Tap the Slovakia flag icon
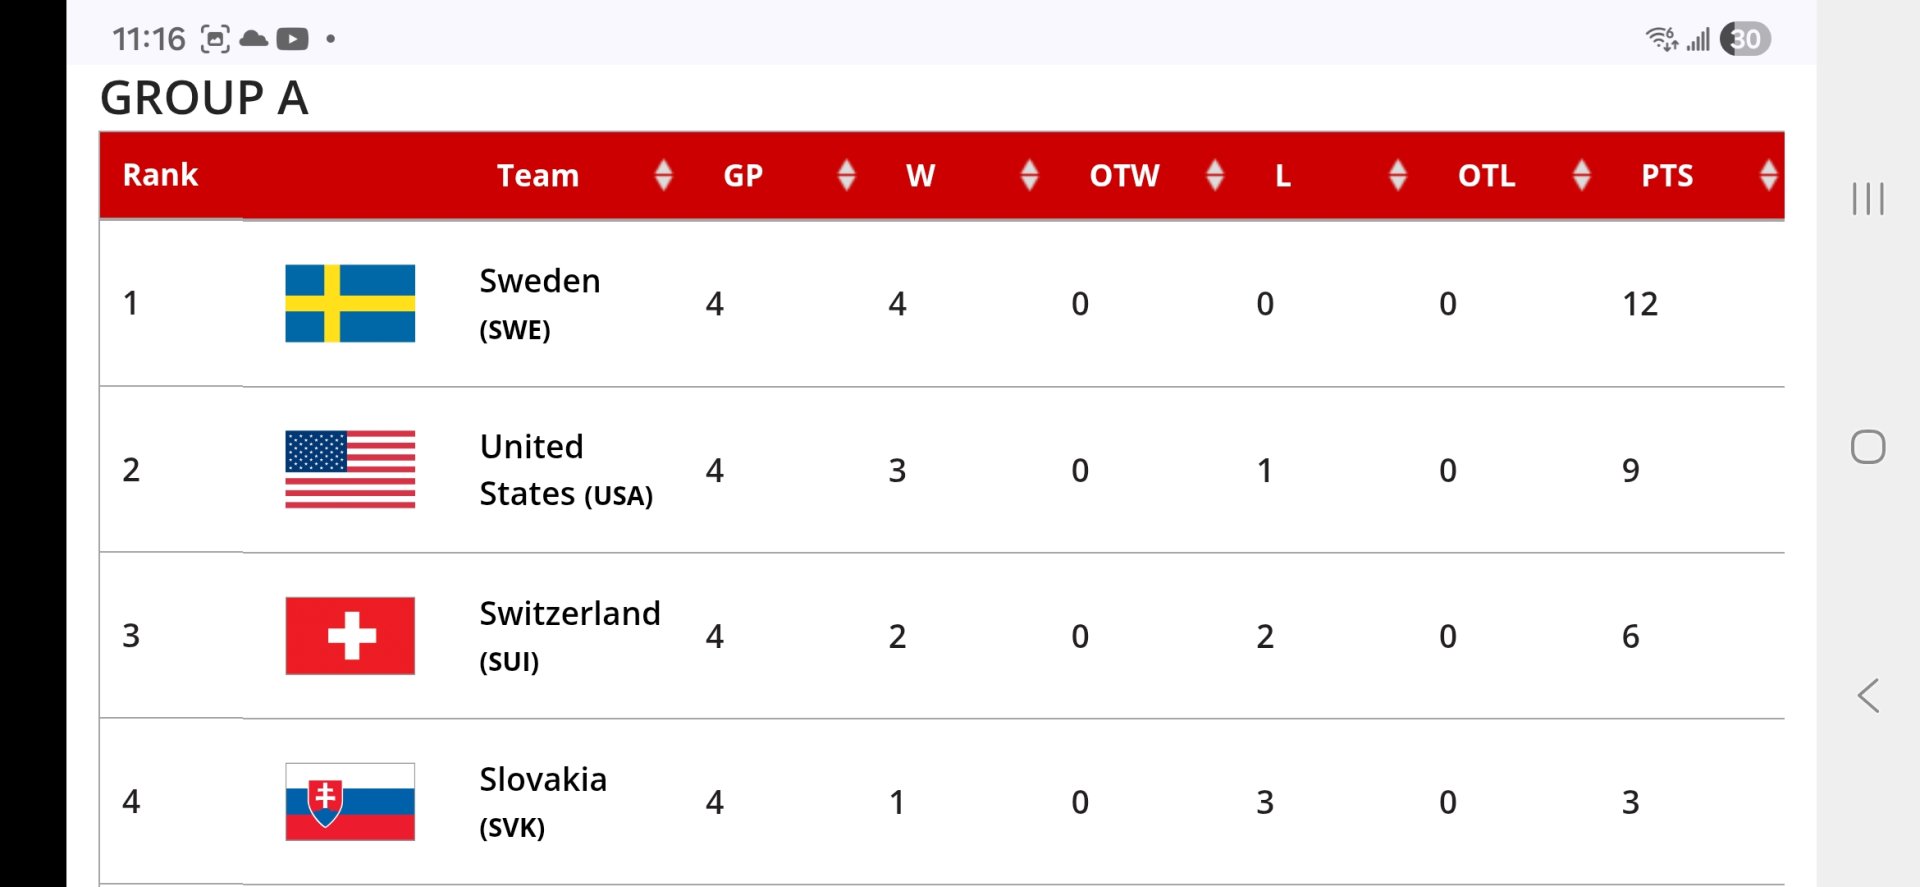 [x=350, y=802]
